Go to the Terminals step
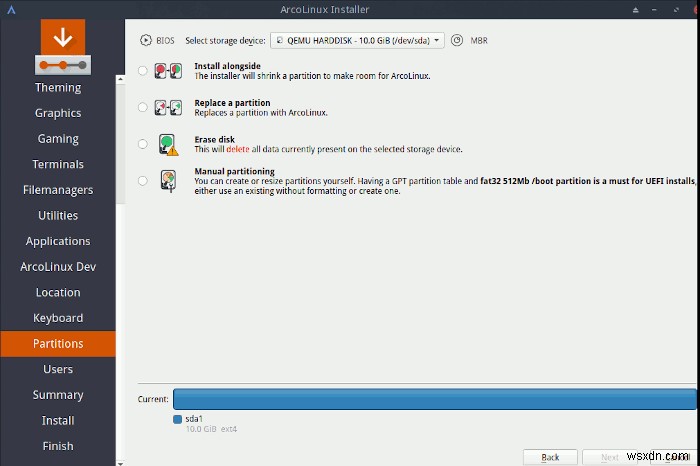This screenshot has height=466, width=700. coord(58,164)
